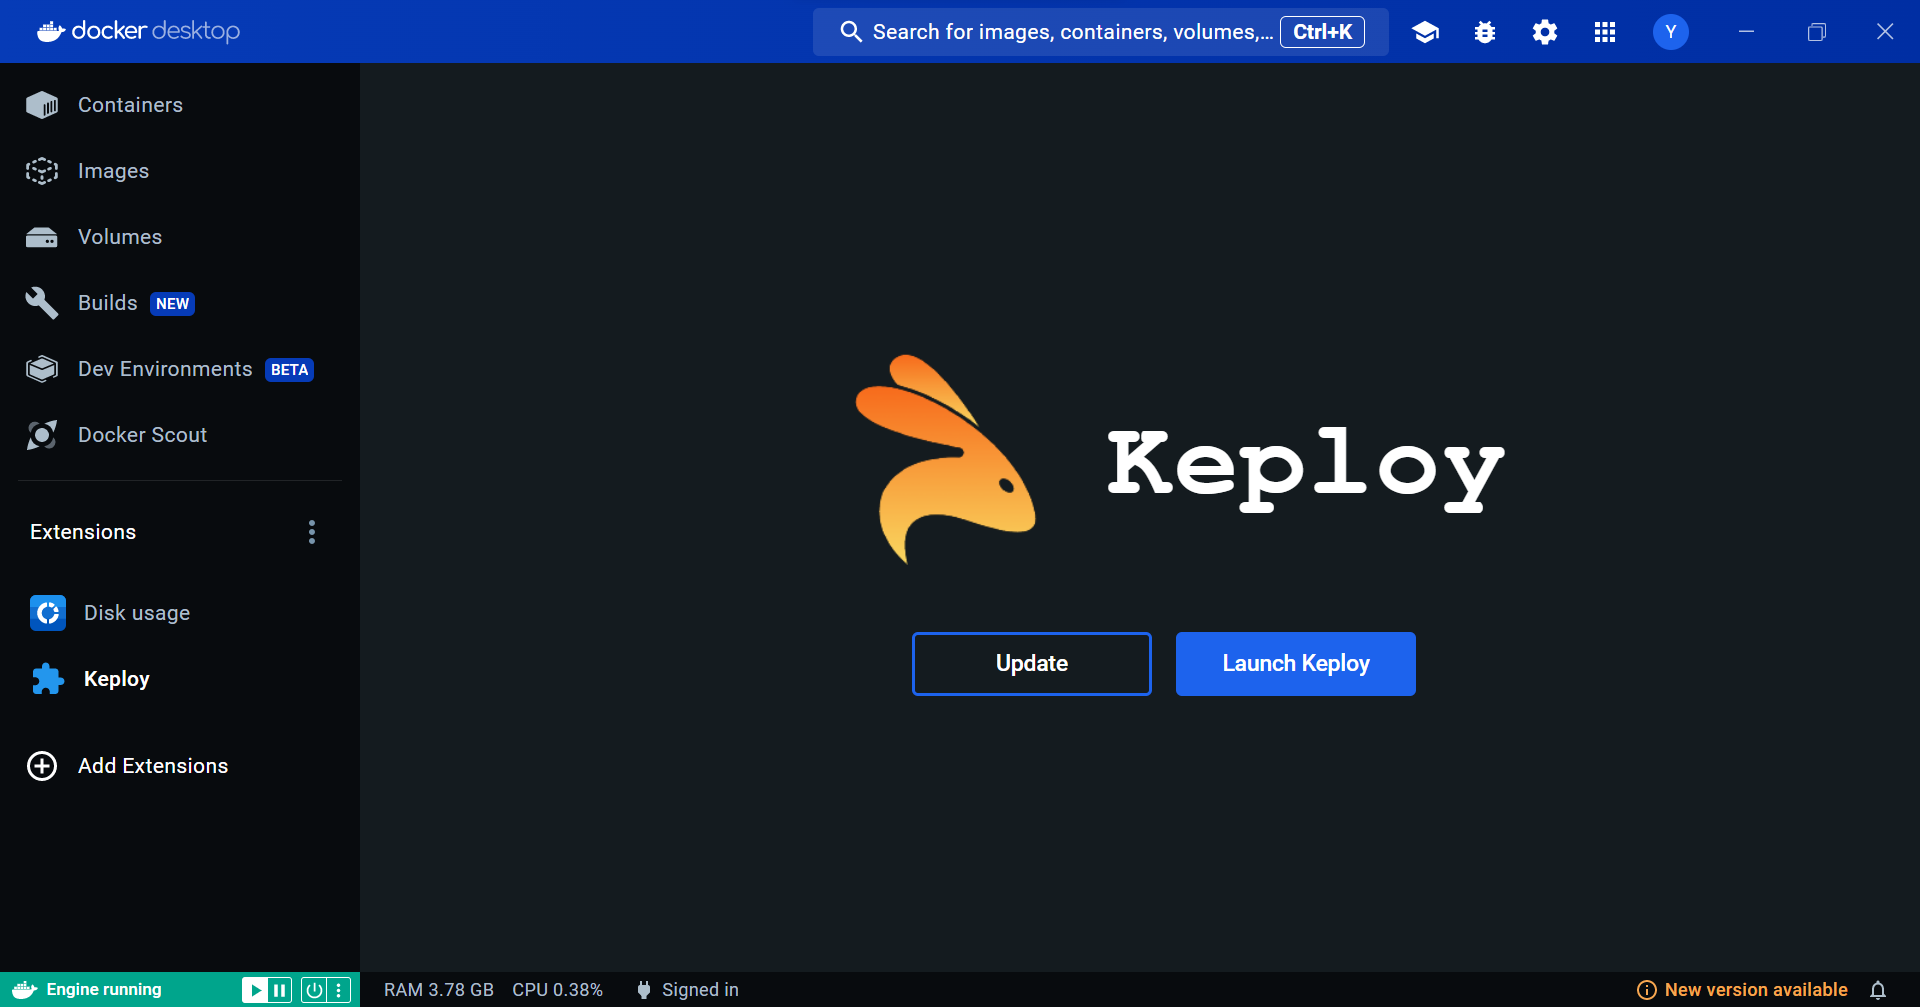Click the Keploy rabbit logo

pos(946,460)
